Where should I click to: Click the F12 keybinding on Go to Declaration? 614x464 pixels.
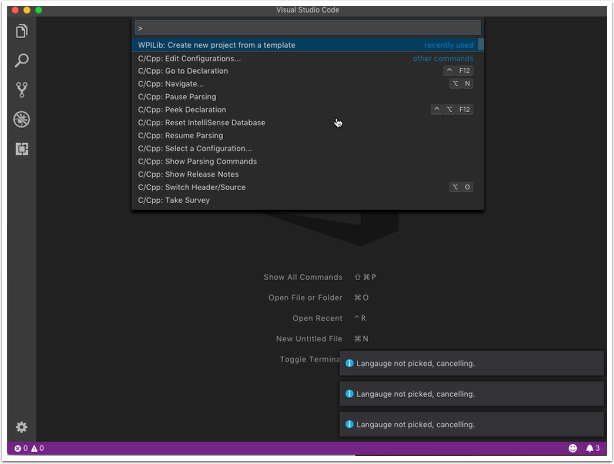pos(464,71)
